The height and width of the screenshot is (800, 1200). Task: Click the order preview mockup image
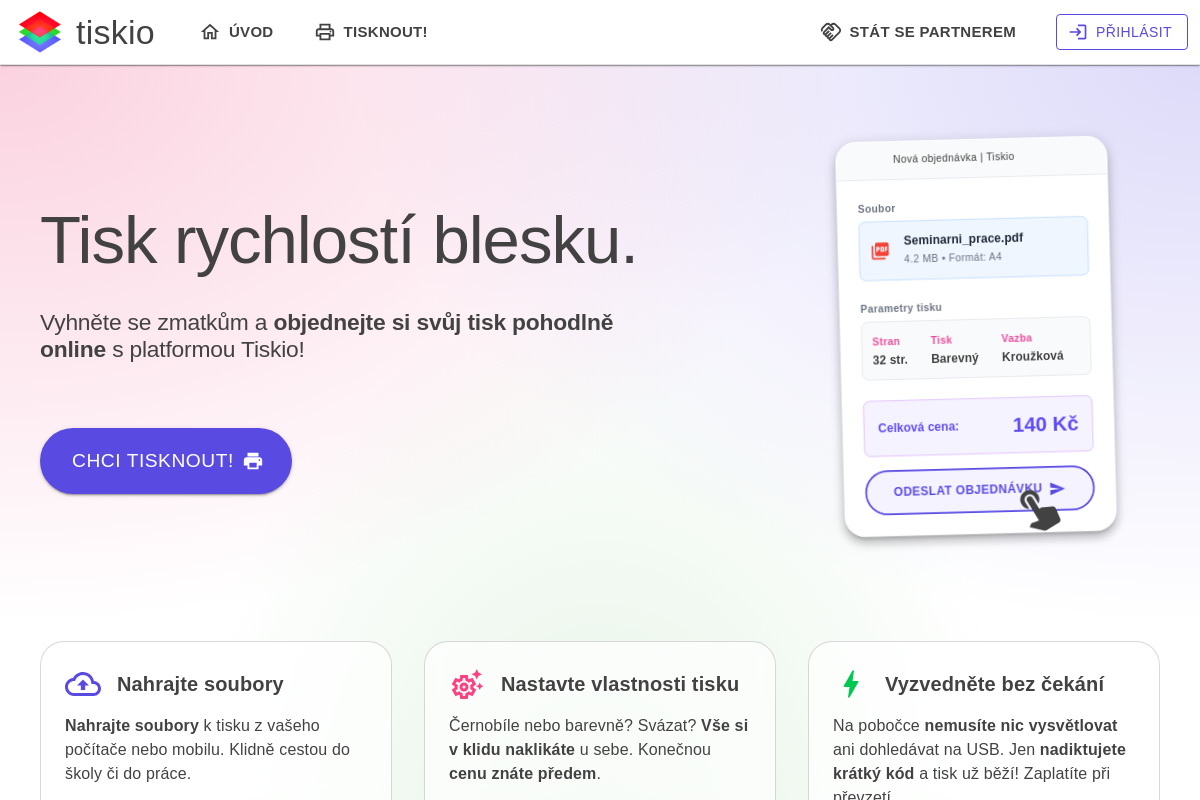[976, 336]
